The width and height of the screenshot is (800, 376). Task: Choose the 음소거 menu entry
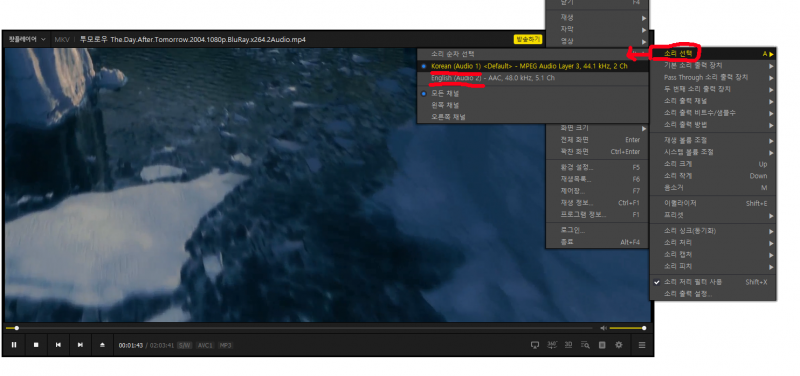713,188
